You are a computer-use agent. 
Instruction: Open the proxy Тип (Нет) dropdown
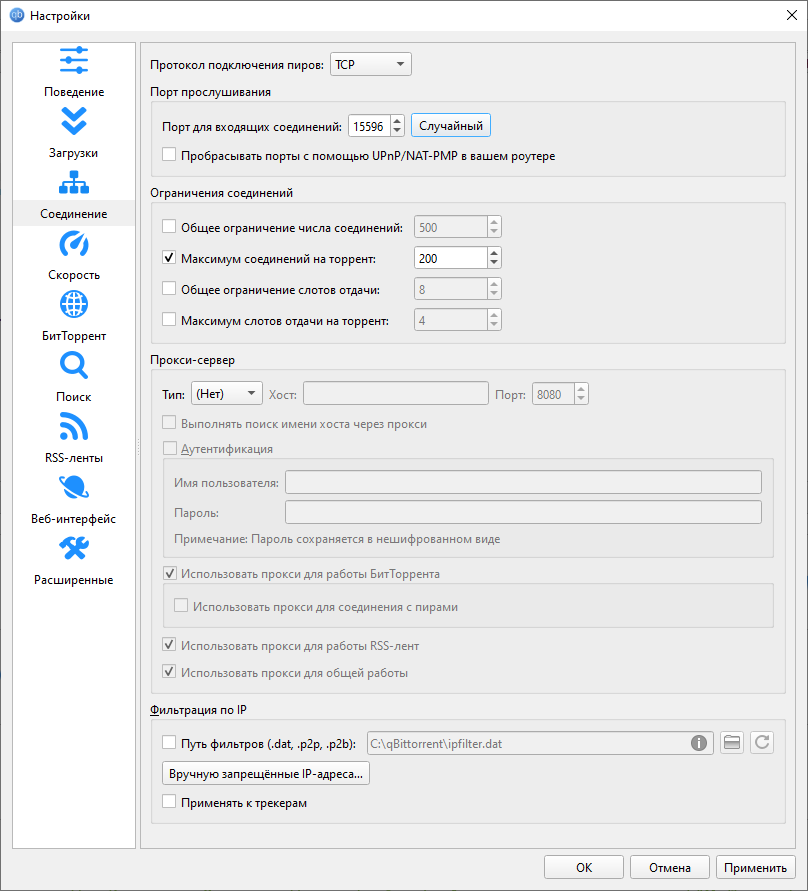click(226, 394)
